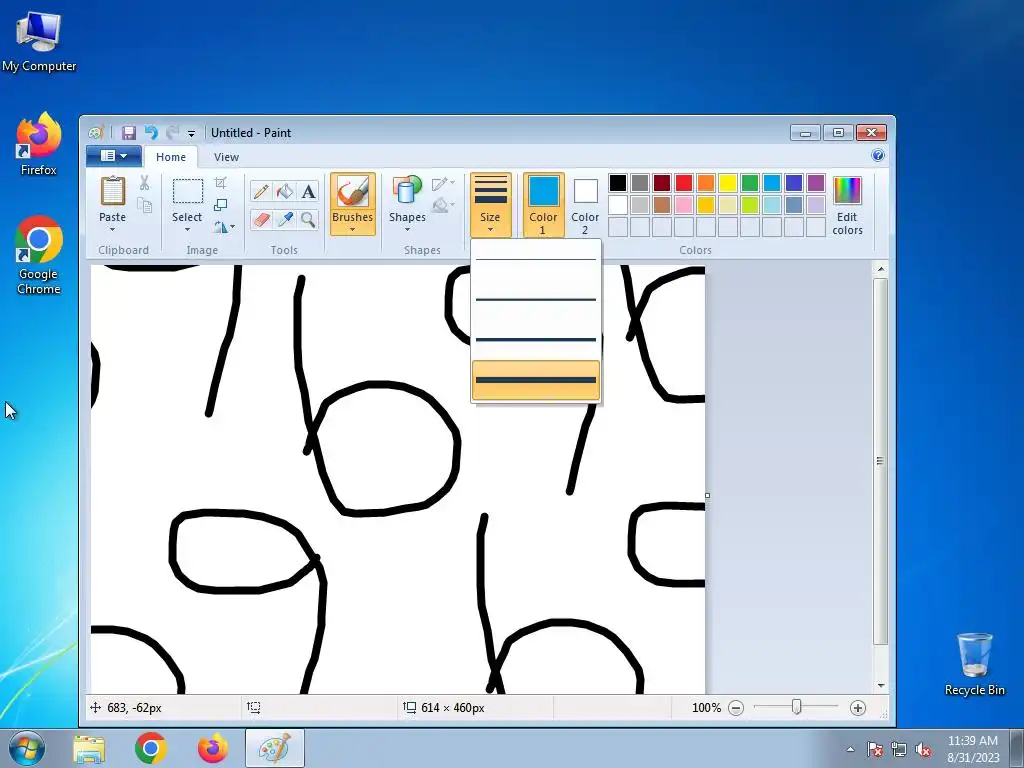The width and height of the screenshot is (1024, 768).
Task: Expand the Brushes dropdown arrow
Action: (352, 230)
